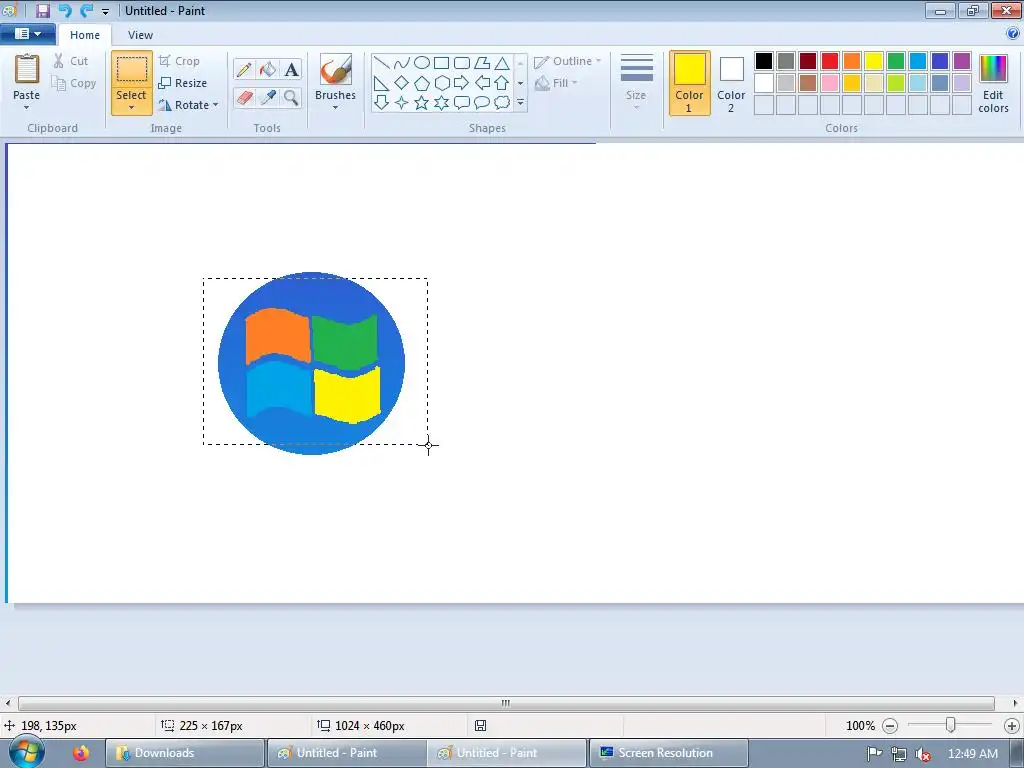This screenshot has height=768, width=1024.
Task: Pick the Rectangle shape
Action: tap(441, 63)
